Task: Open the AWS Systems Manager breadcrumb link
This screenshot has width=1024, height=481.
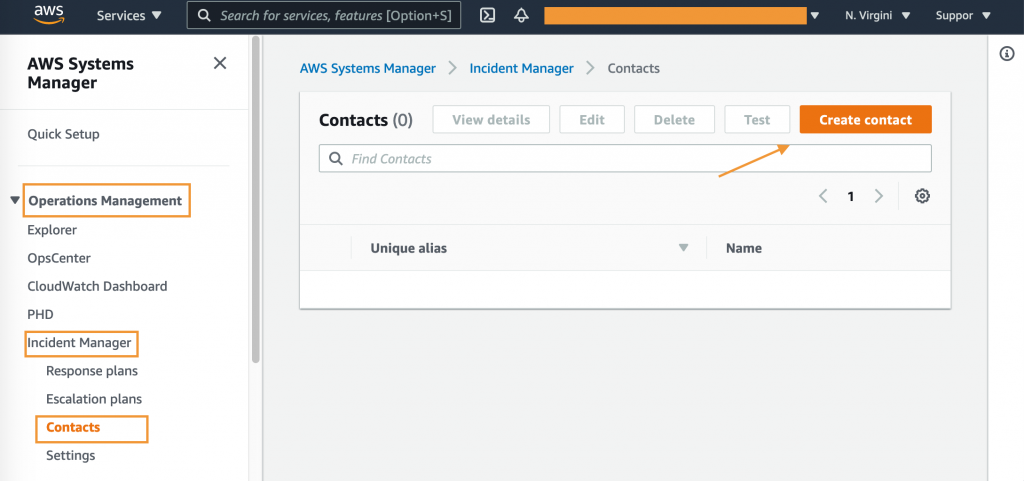Action: pos(368,68)
